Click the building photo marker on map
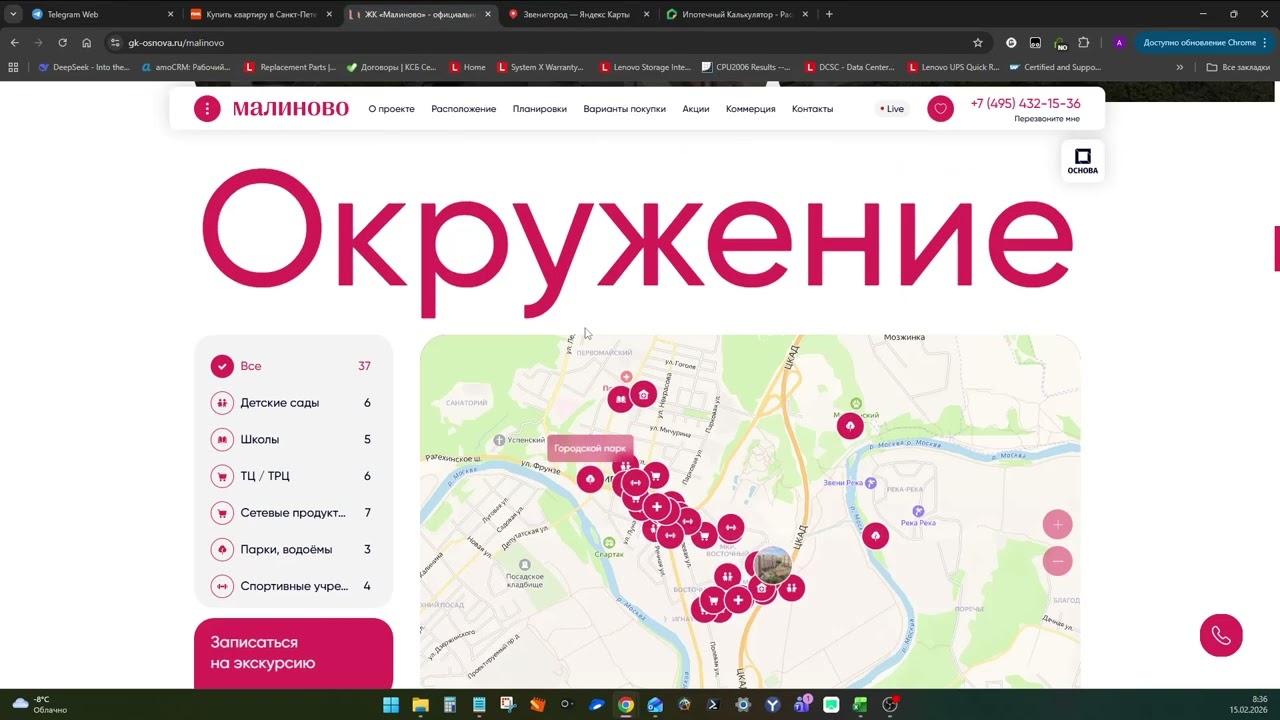1280x720 pixels. (772, 565)
